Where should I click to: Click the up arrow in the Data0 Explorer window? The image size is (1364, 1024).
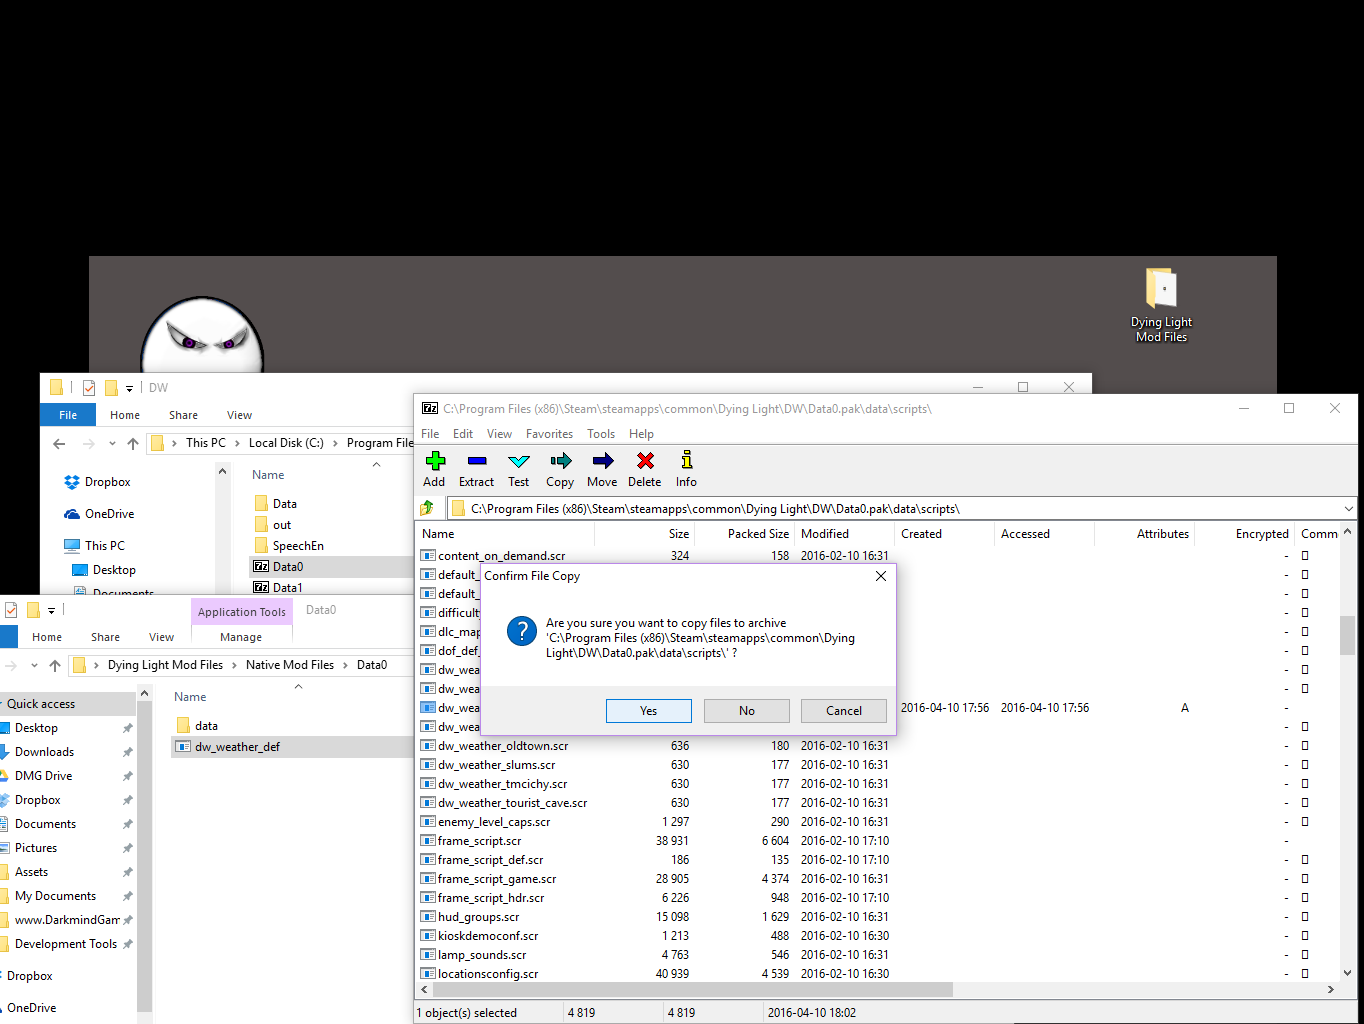[x=55, y=665]
